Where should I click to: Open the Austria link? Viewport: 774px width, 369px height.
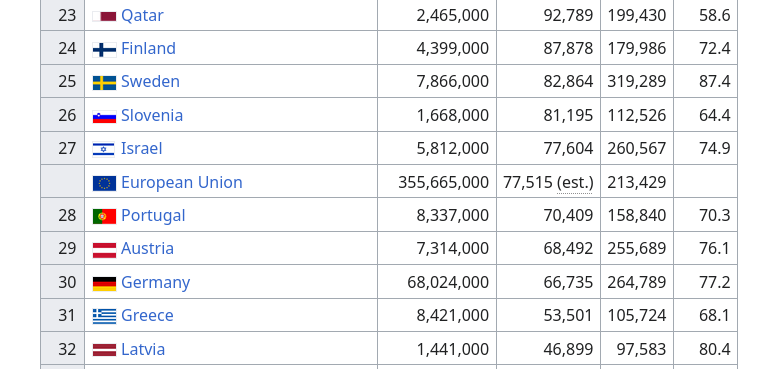(x=147, y=248)
